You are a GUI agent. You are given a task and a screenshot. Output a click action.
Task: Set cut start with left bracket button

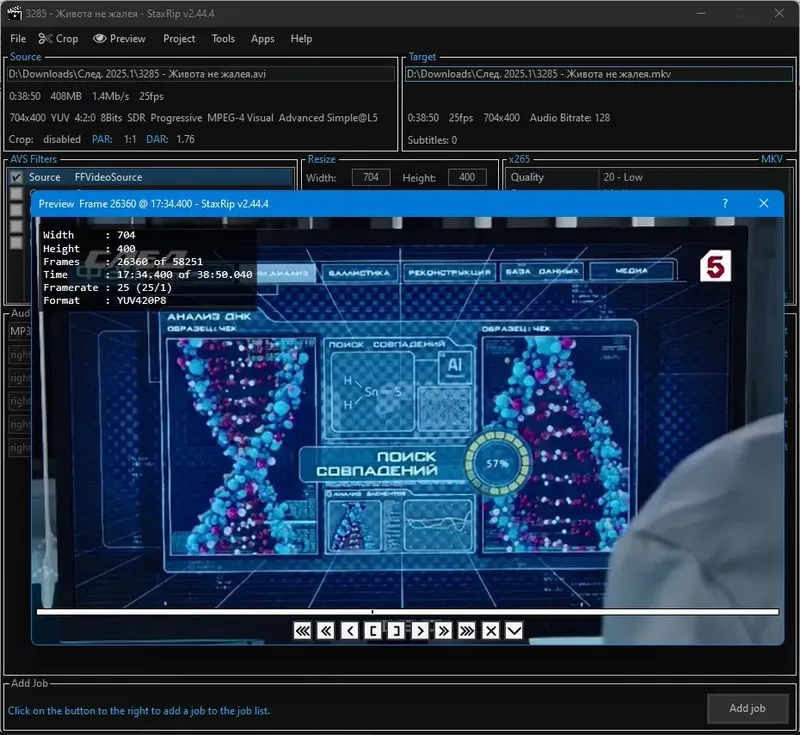click(373, 631)
